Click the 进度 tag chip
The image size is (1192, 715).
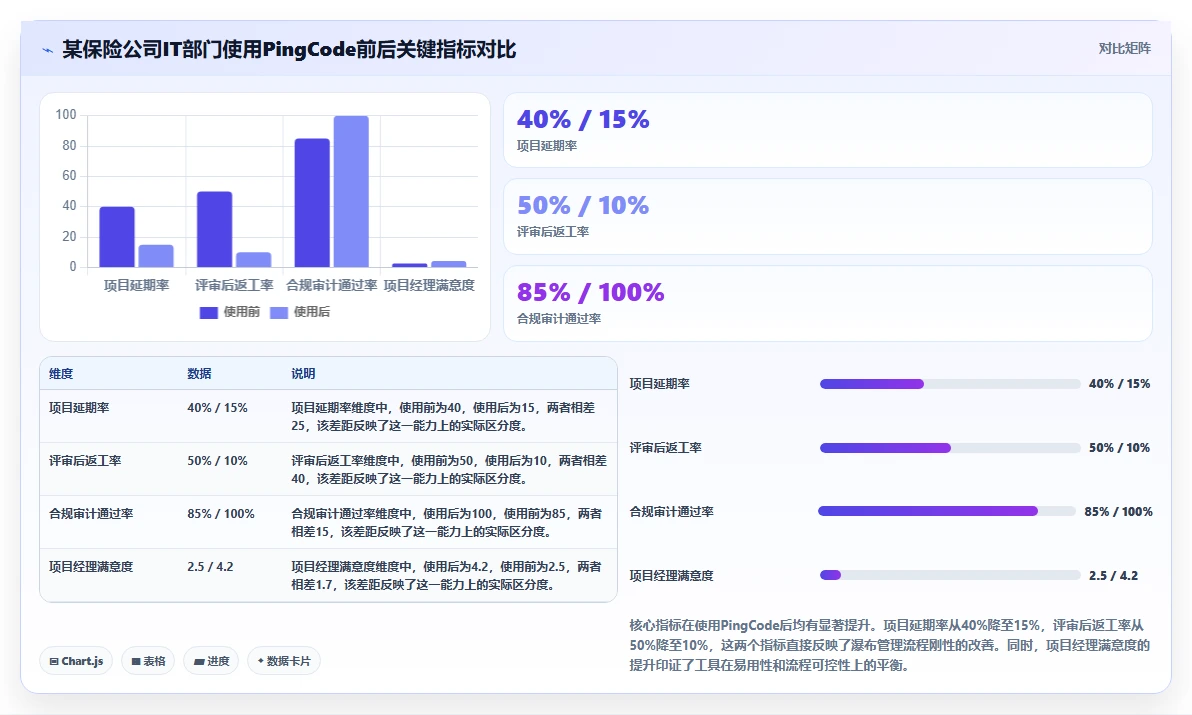(x=211, y=661)
